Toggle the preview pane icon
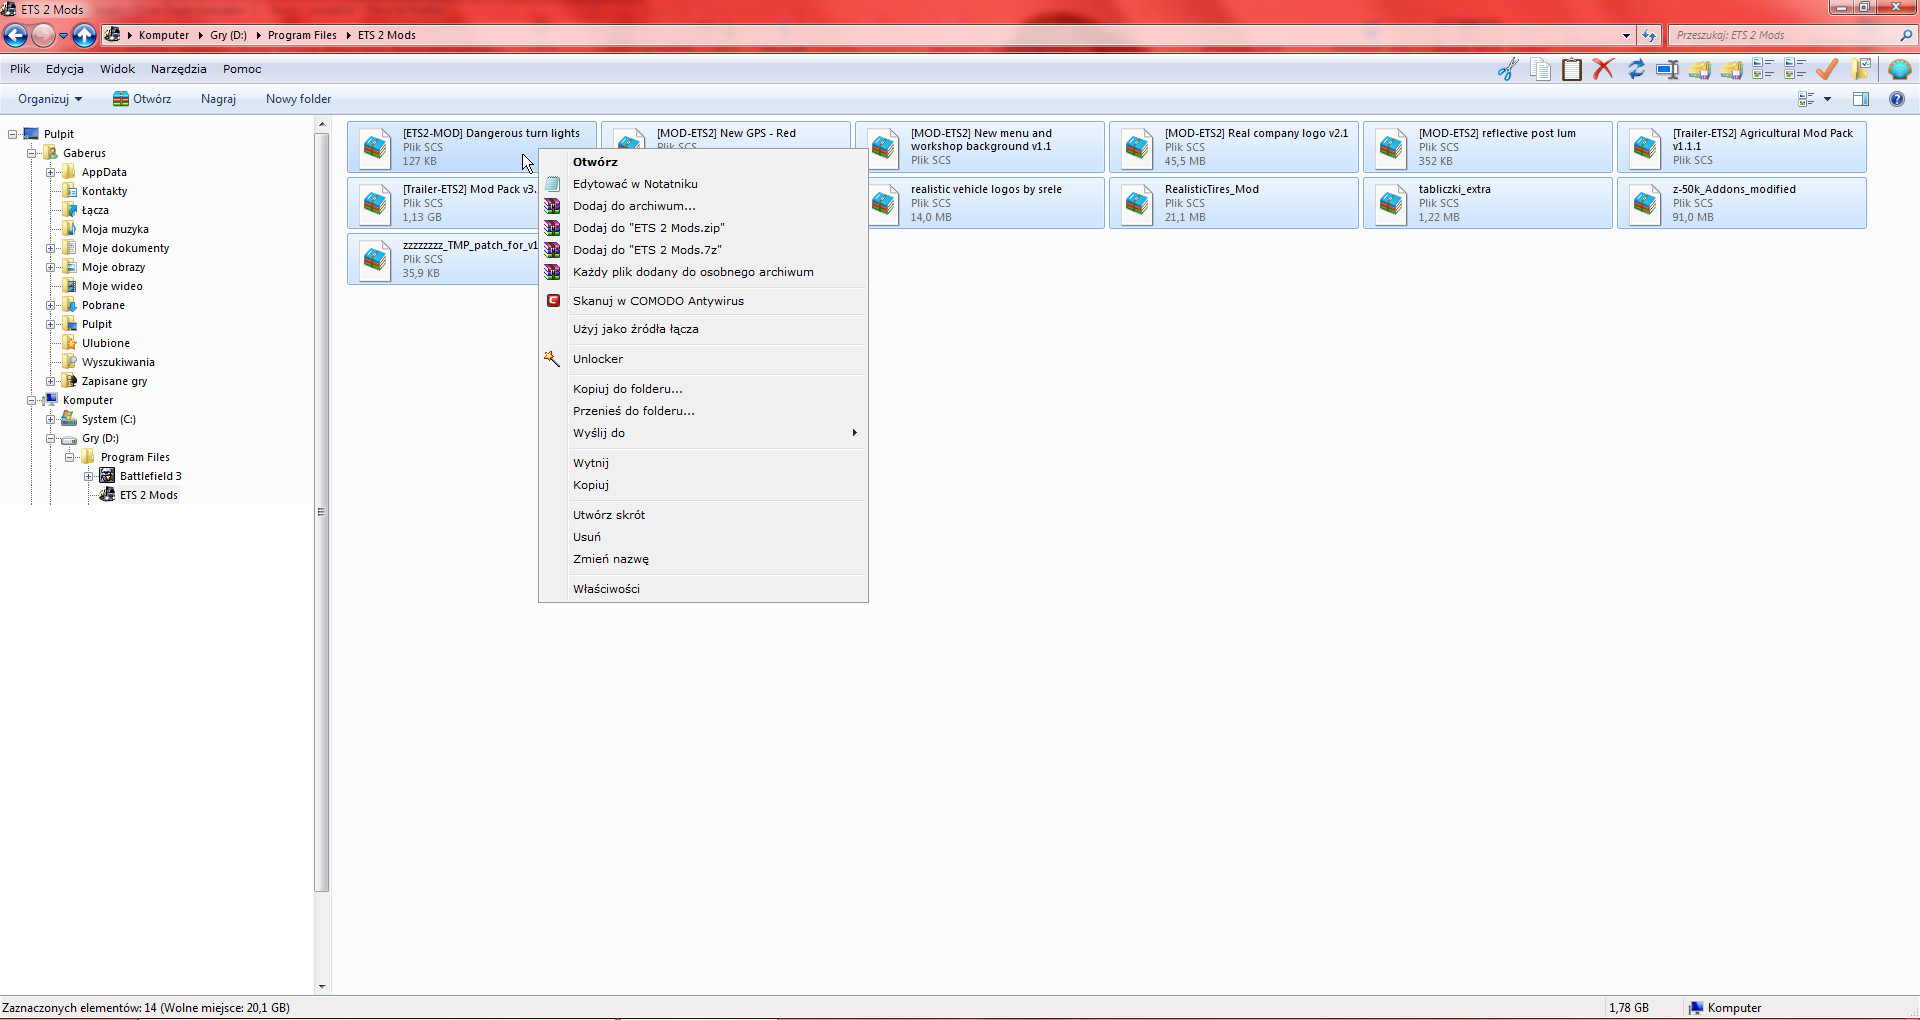1920x1020 pixels. tap(1861, 99)
